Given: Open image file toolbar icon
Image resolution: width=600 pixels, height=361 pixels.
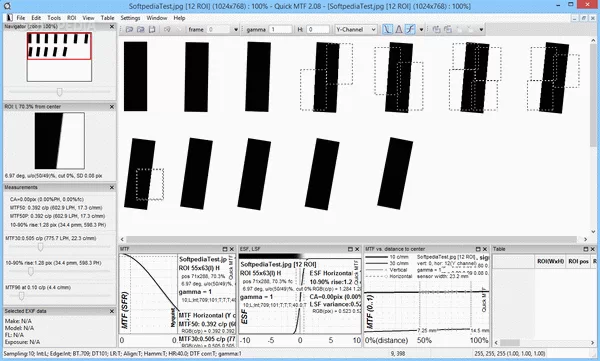Looking at the screenshot, I should pos(129,29).
